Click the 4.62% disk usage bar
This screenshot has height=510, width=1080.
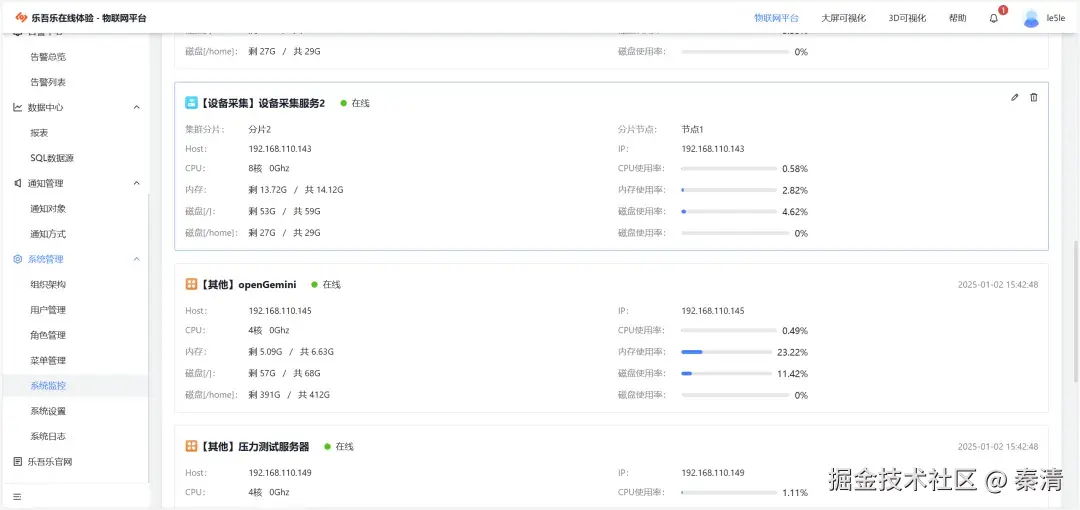click(x=729, y=212)
